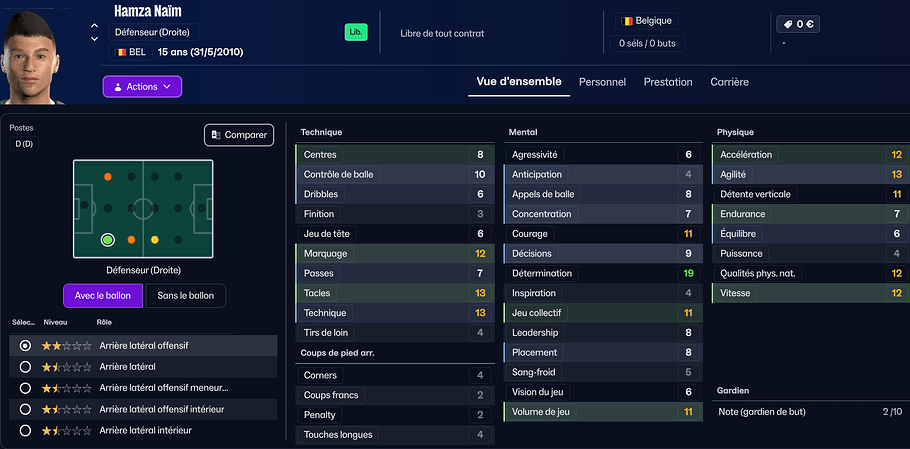
Task: Click the Sans le ballon button
Action: (x=186, y=295)
